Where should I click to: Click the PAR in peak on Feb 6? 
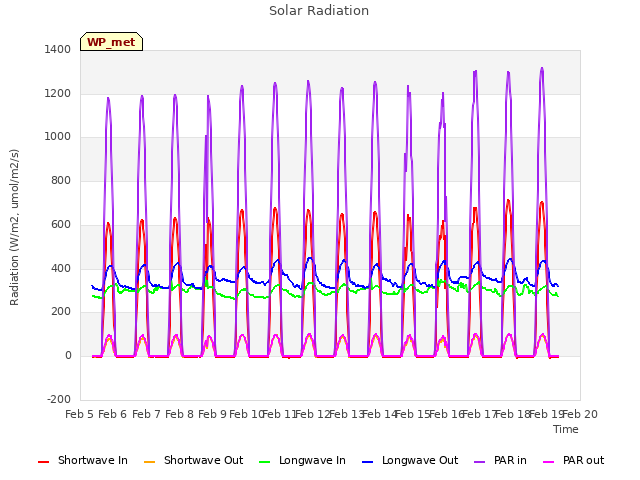[x=108, y=98]
